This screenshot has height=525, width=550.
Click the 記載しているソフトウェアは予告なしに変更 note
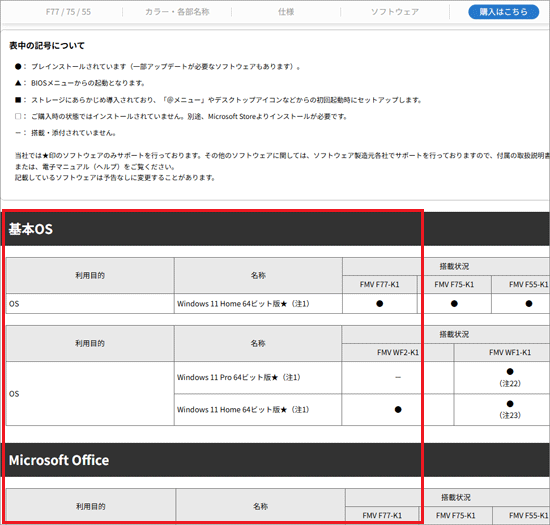coord(115,178)
